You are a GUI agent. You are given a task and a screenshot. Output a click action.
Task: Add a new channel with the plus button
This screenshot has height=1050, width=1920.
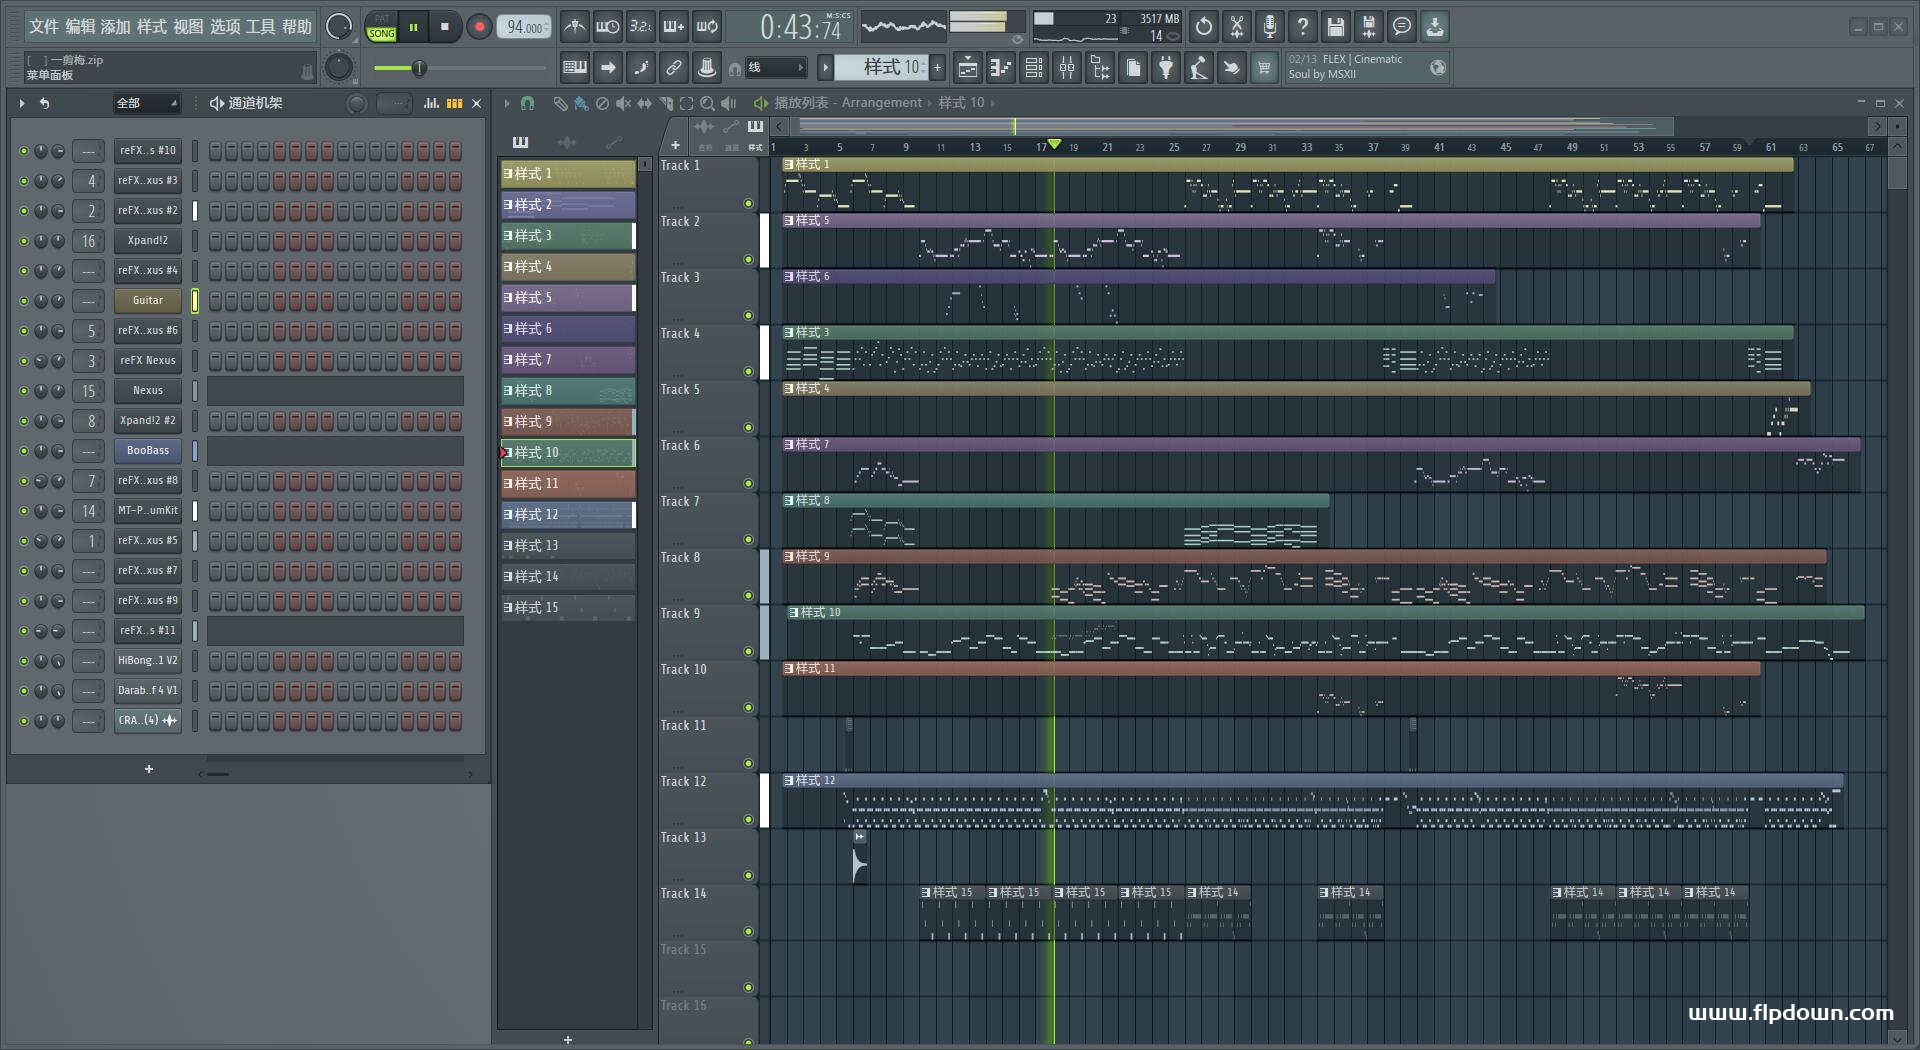tap(149, 769)
